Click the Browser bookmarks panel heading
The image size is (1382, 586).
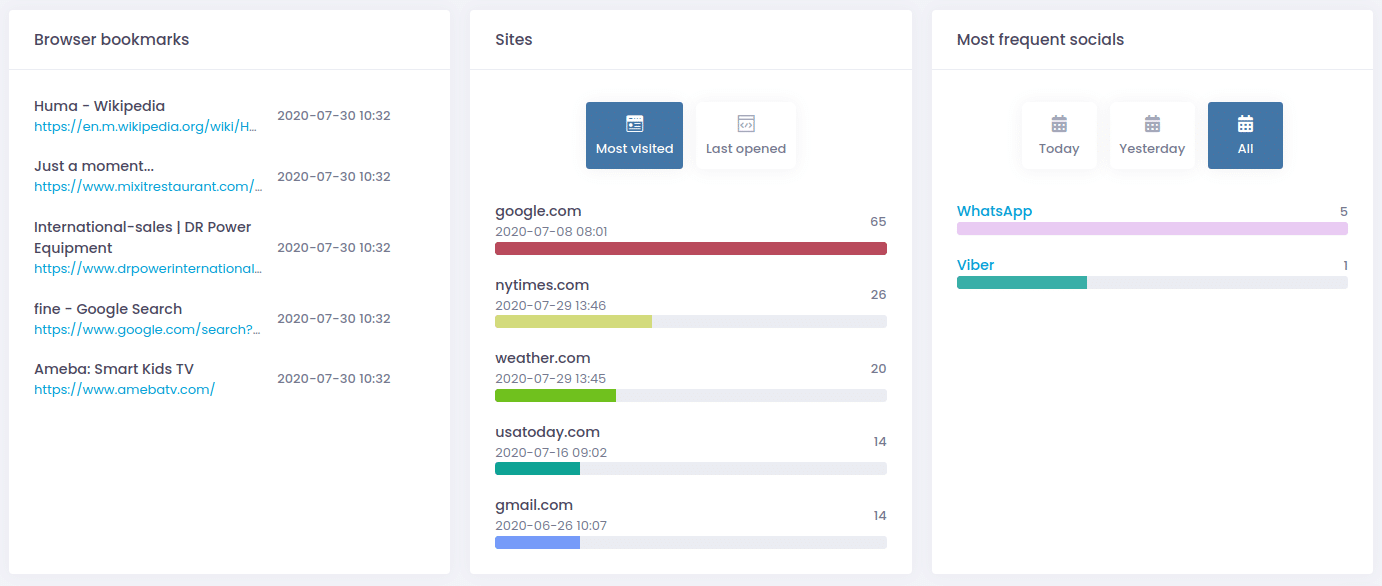(111, 40)
